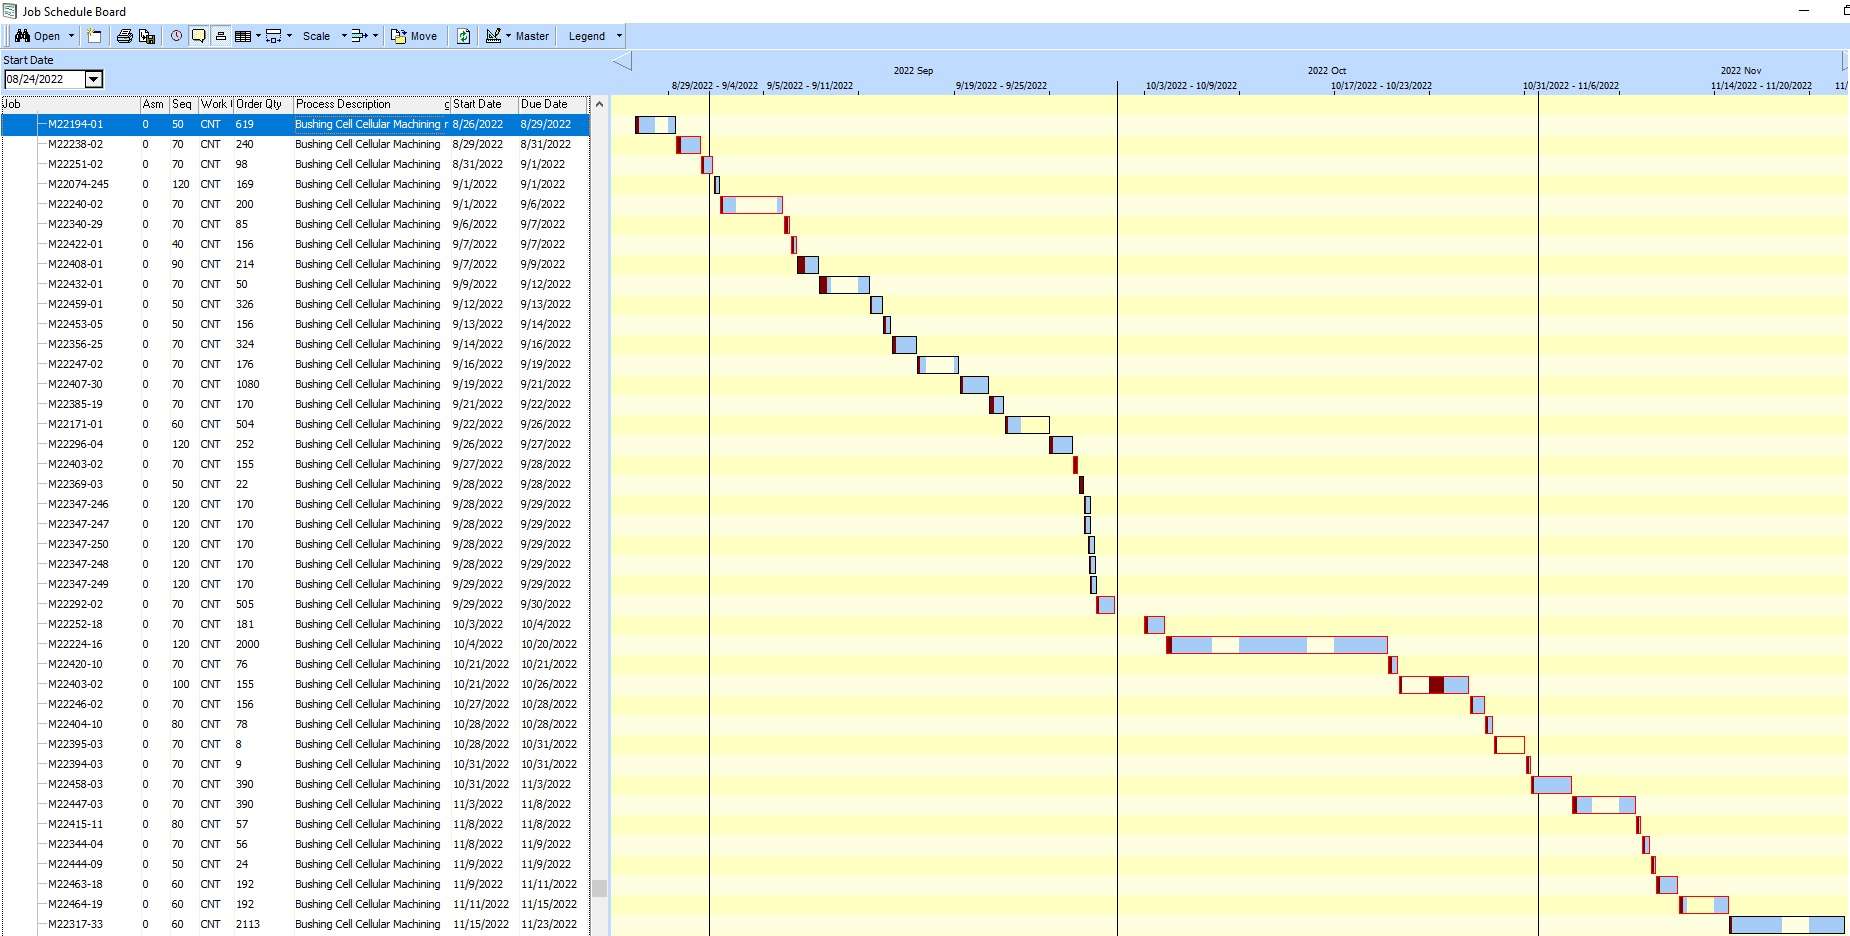The width and height of the screenshot is (1850, 936).
Task: Click the save-copy disk icon
Action: point(147,36)
